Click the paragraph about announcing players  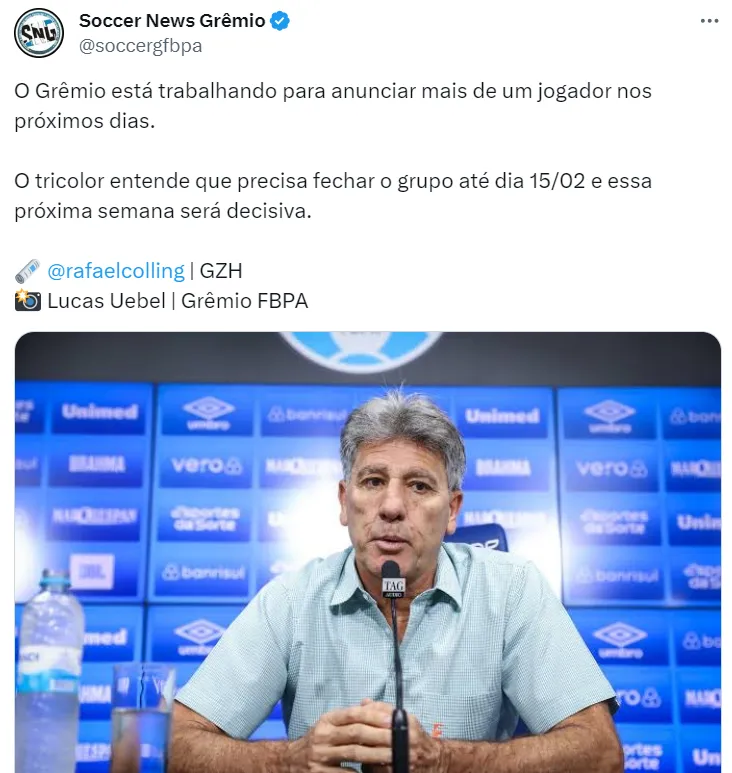333,106
